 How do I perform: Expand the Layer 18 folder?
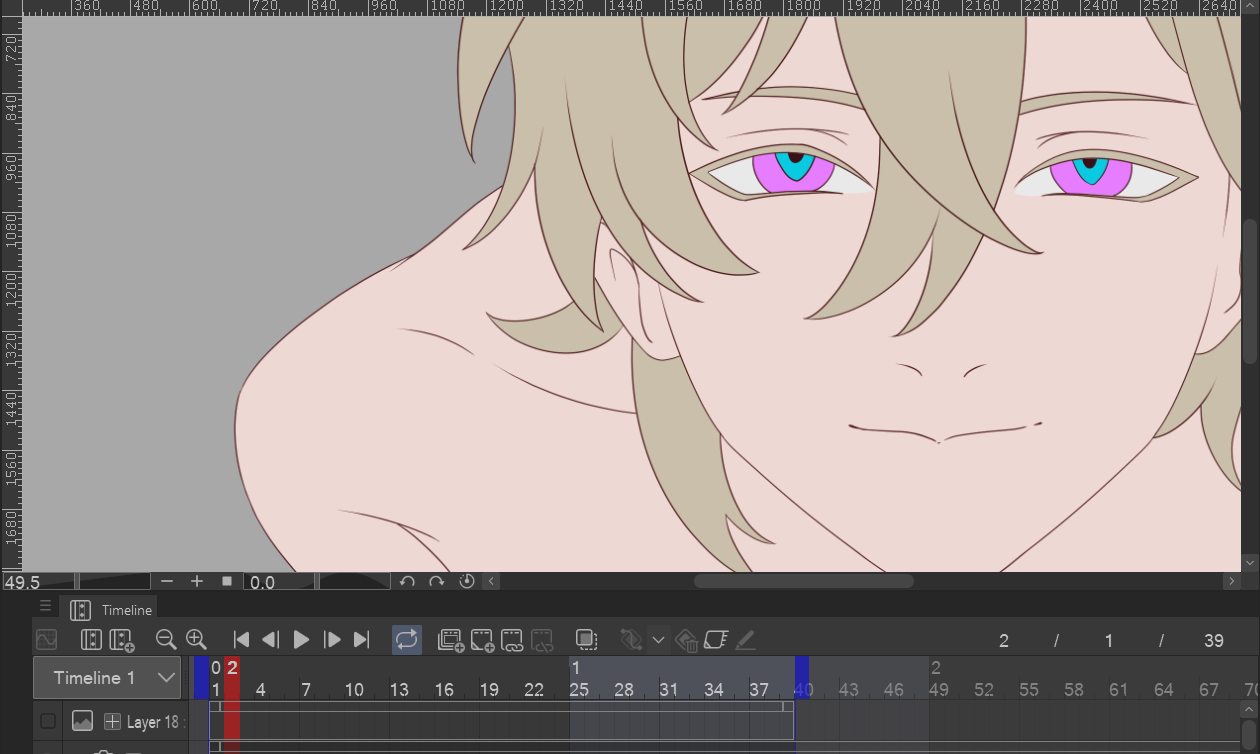(112, 721)
